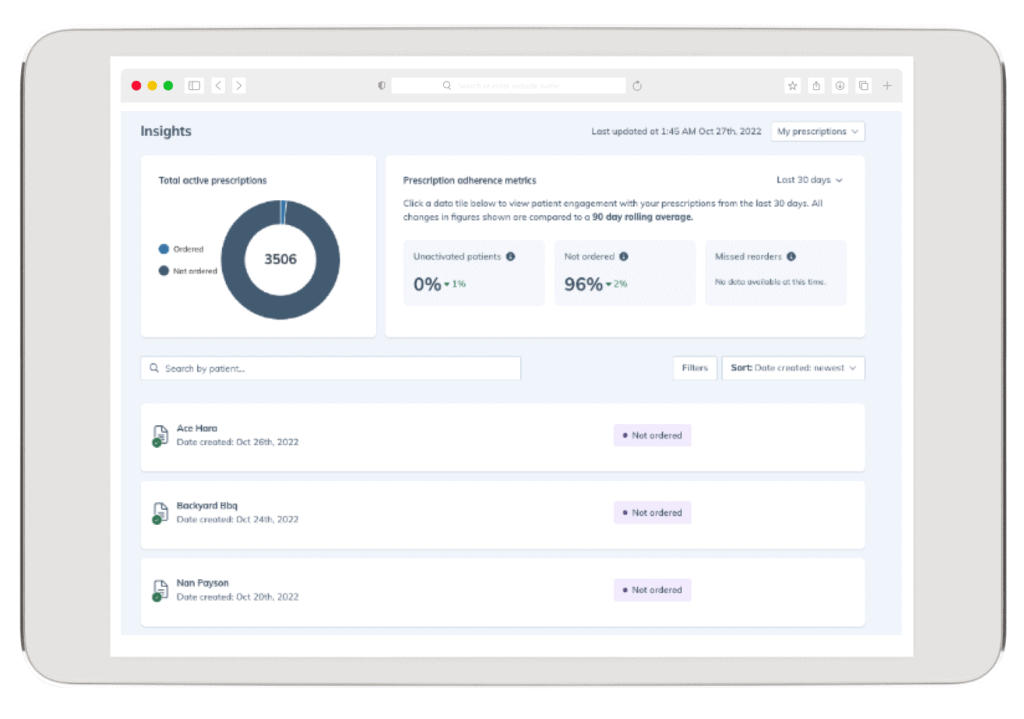
Task: Click the Prescription adherence metrics title
Action: [x=470, y=180]
